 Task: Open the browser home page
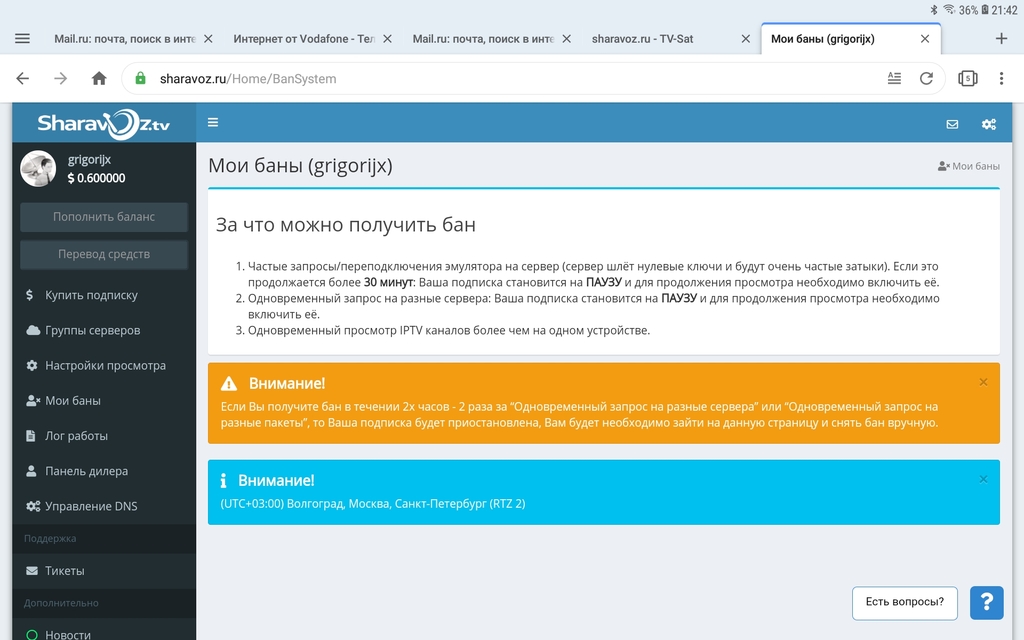click(x=99, y=78)
